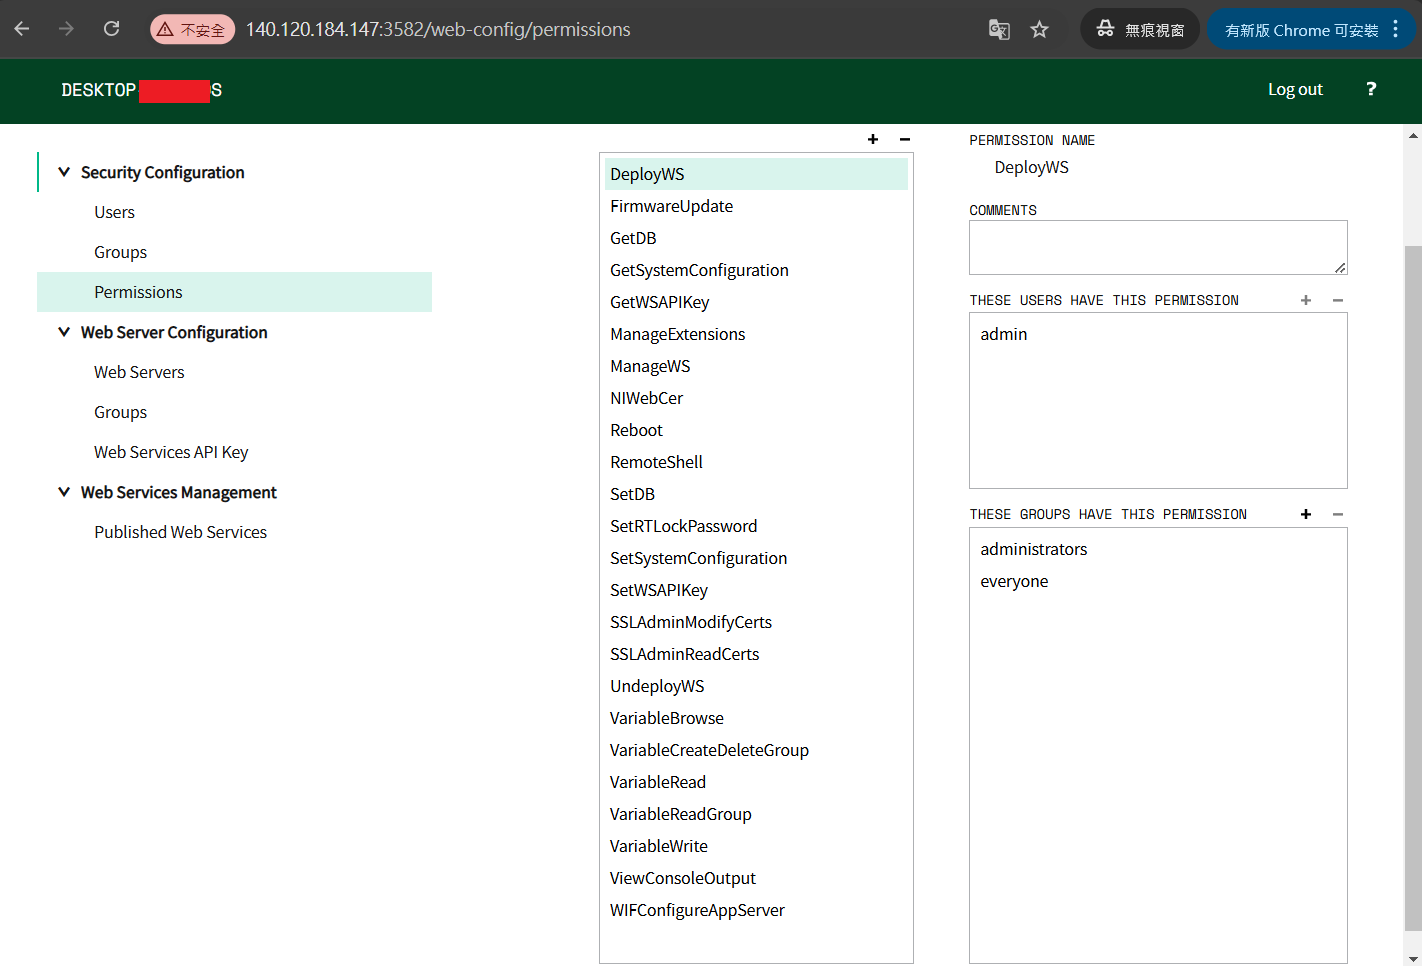
Task: Add a group to this permission
Action: click(1306, 514)
